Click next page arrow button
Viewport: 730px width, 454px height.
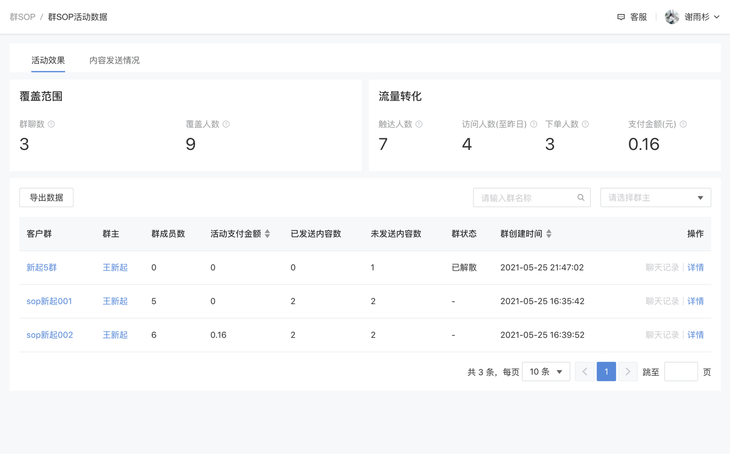[628, 372]
